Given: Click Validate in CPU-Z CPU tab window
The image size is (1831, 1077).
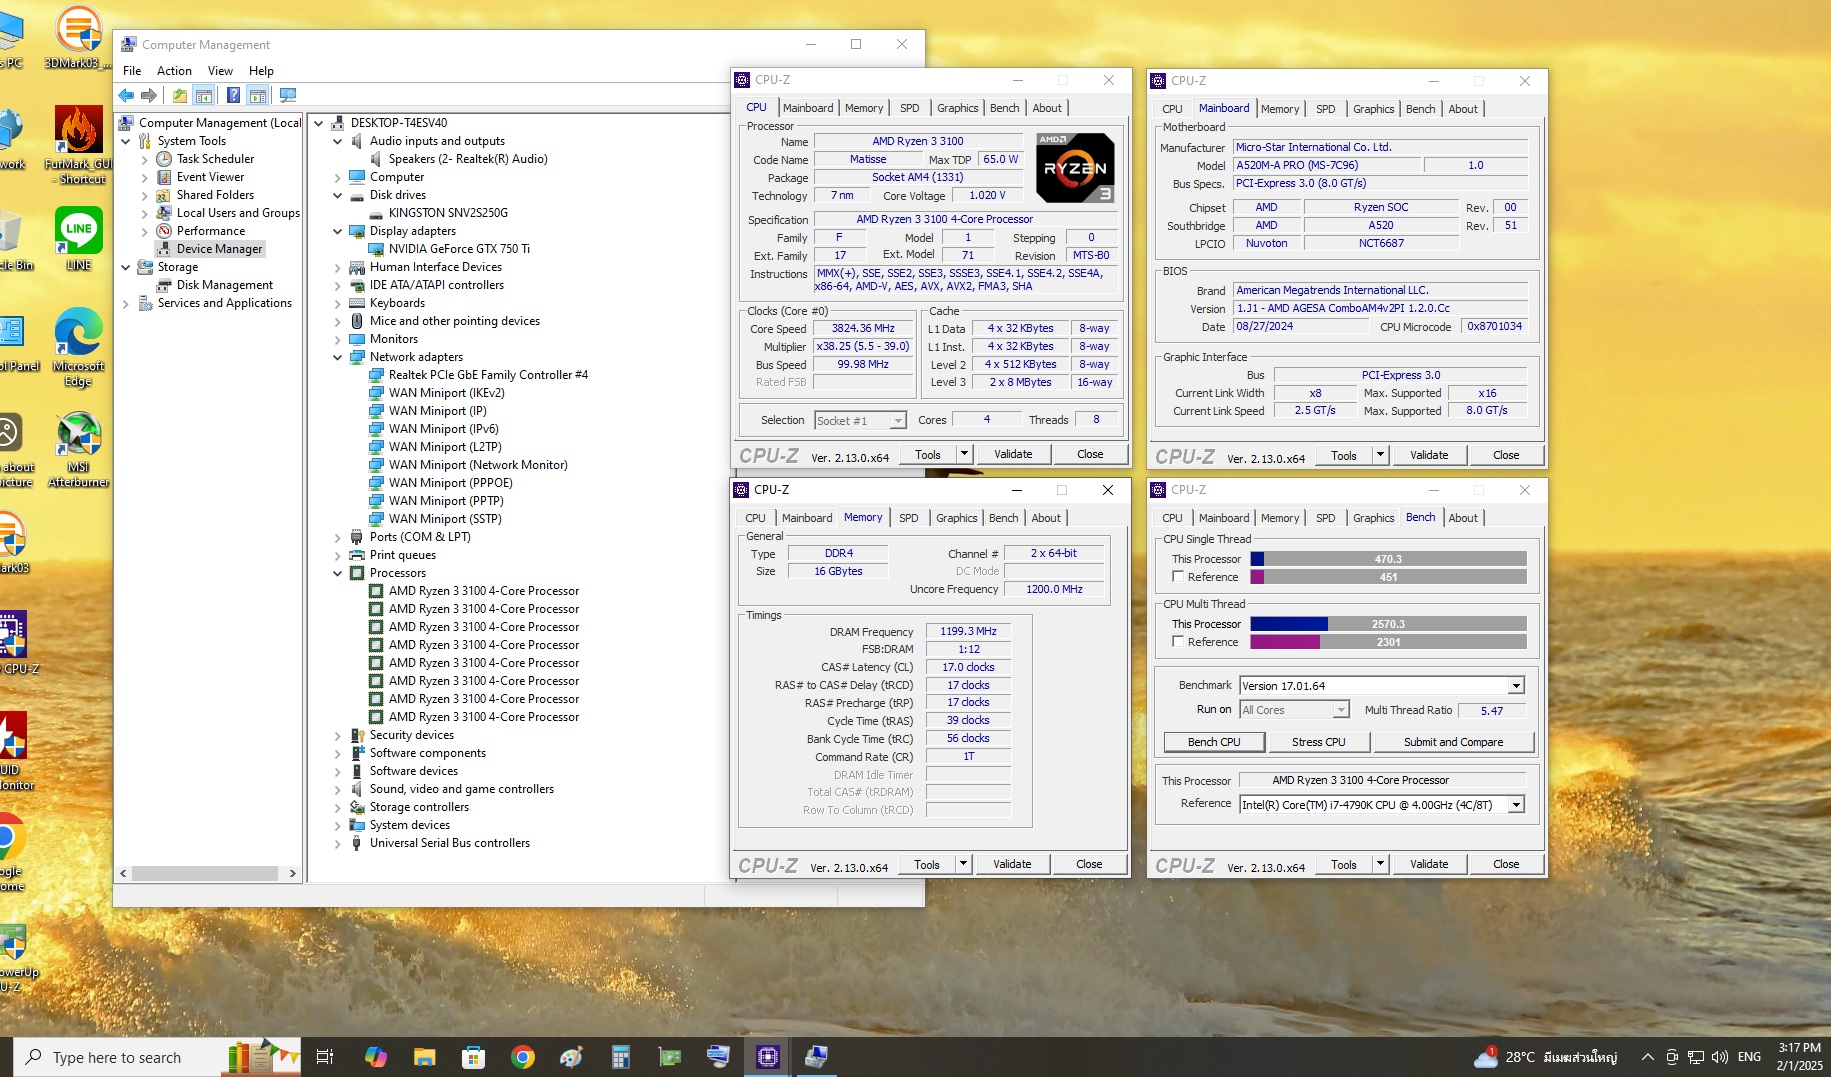Looking at the screenshot, I should tap(1012, 454).
